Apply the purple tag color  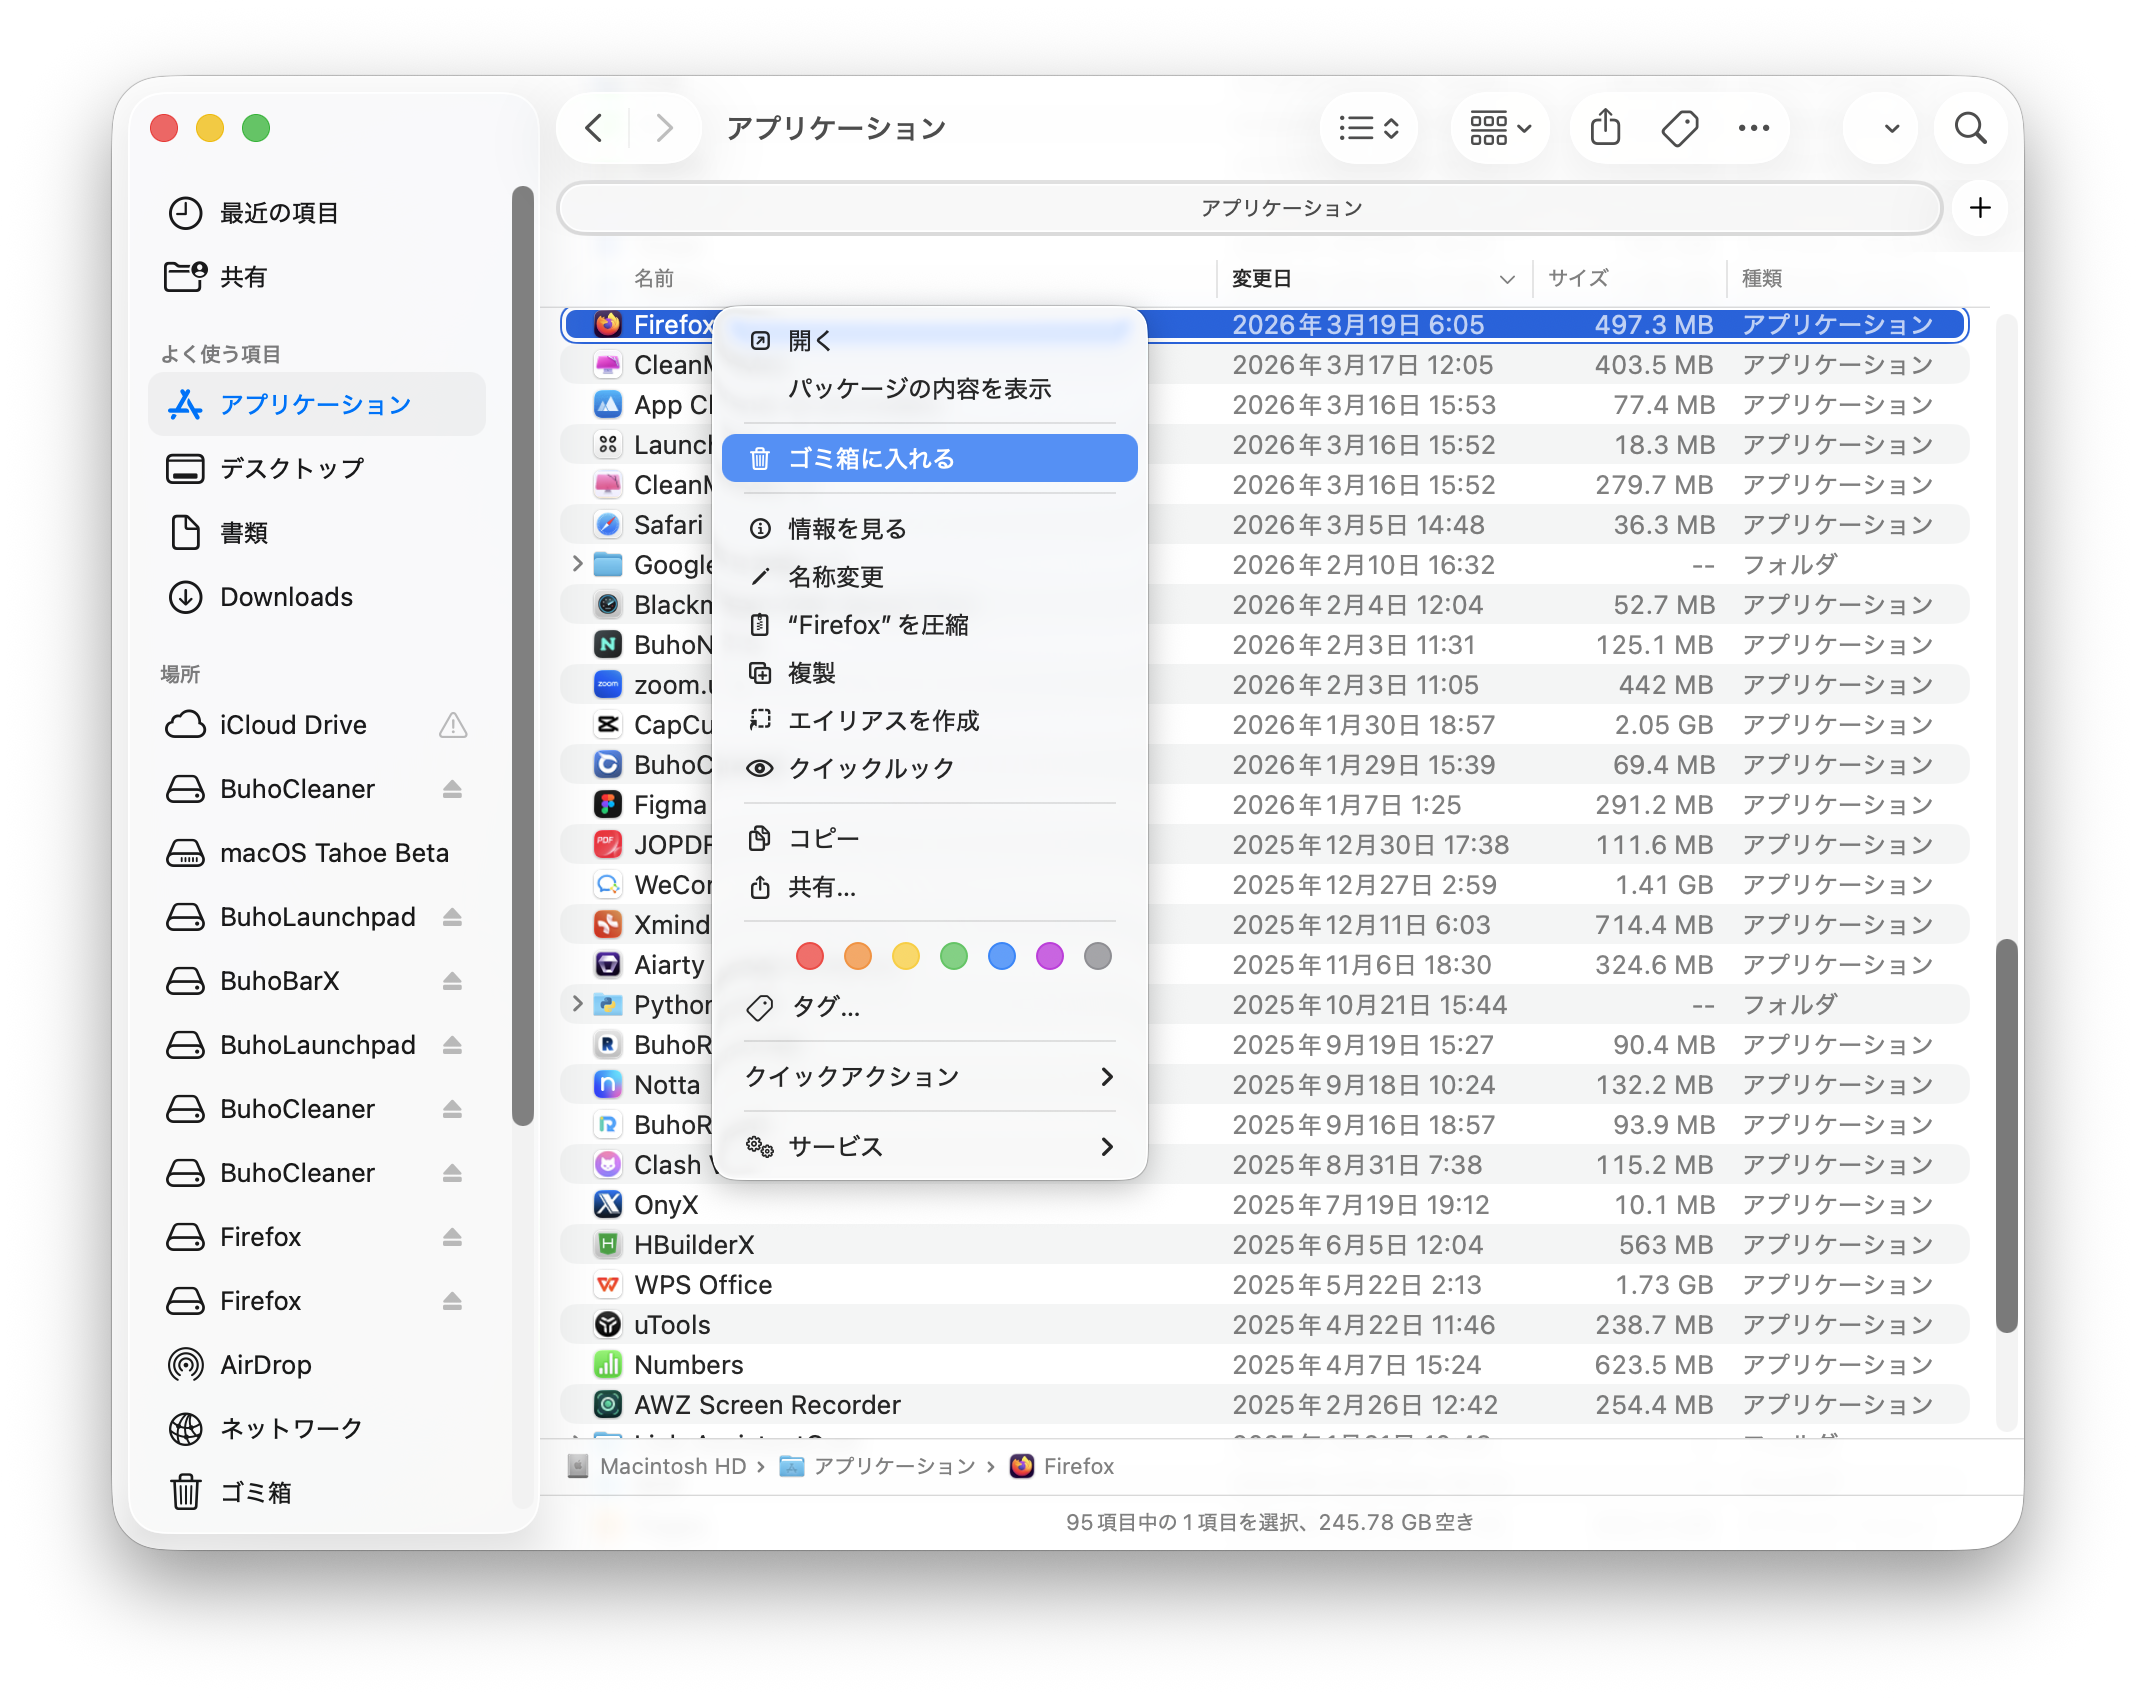[1050, 957]
